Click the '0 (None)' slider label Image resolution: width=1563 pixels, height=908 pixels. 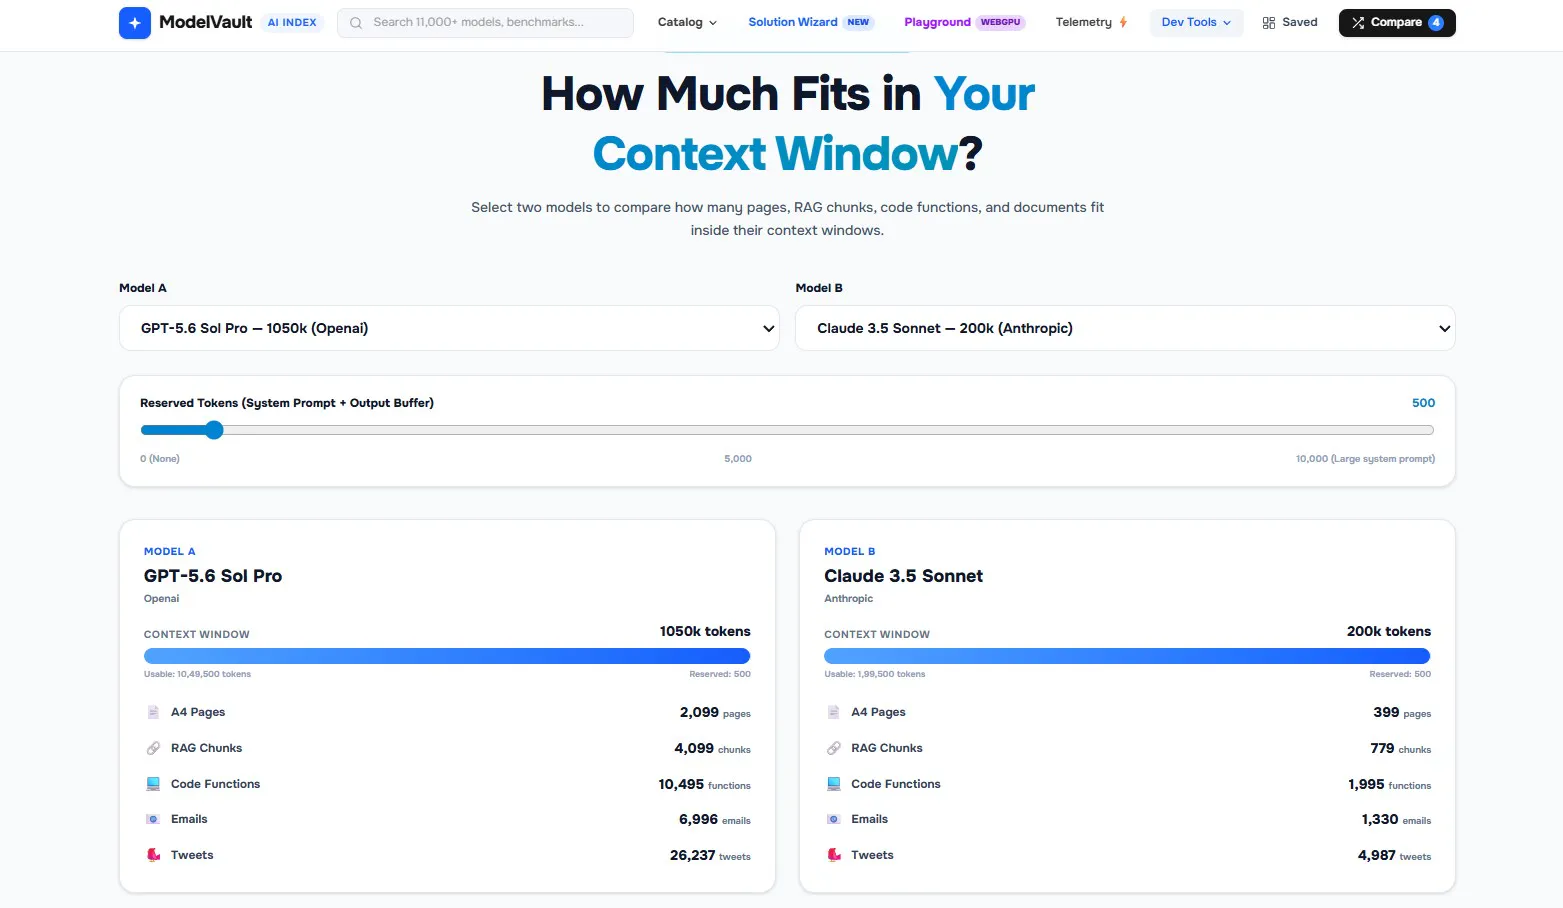coord(160,459)
